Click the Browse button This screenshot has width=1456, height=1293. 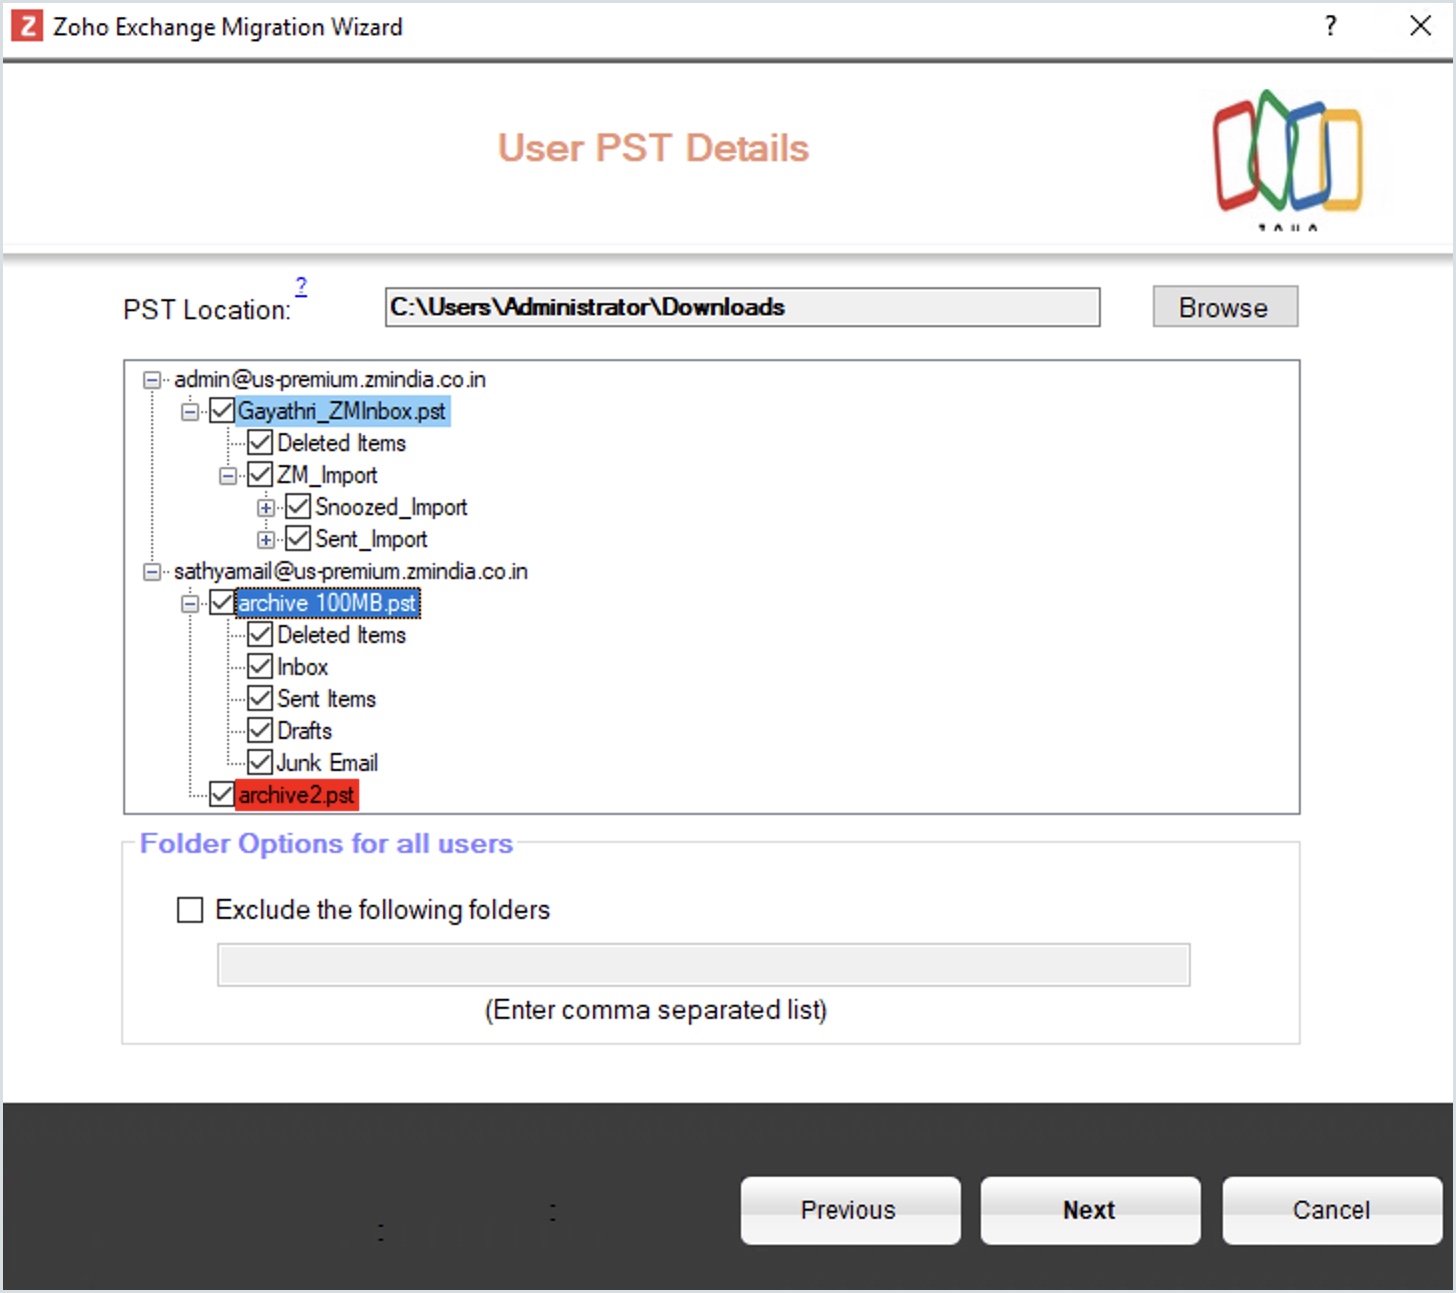pos(1225,307)
